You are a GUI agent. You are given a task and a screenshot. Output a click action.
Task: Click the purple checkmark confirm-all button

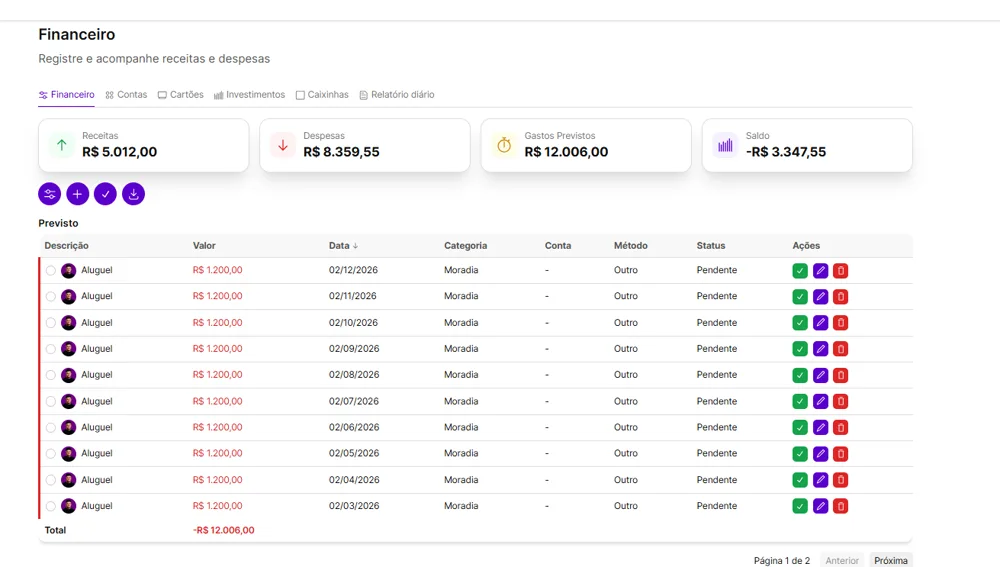pyautogui.click(x=105, y=194)
